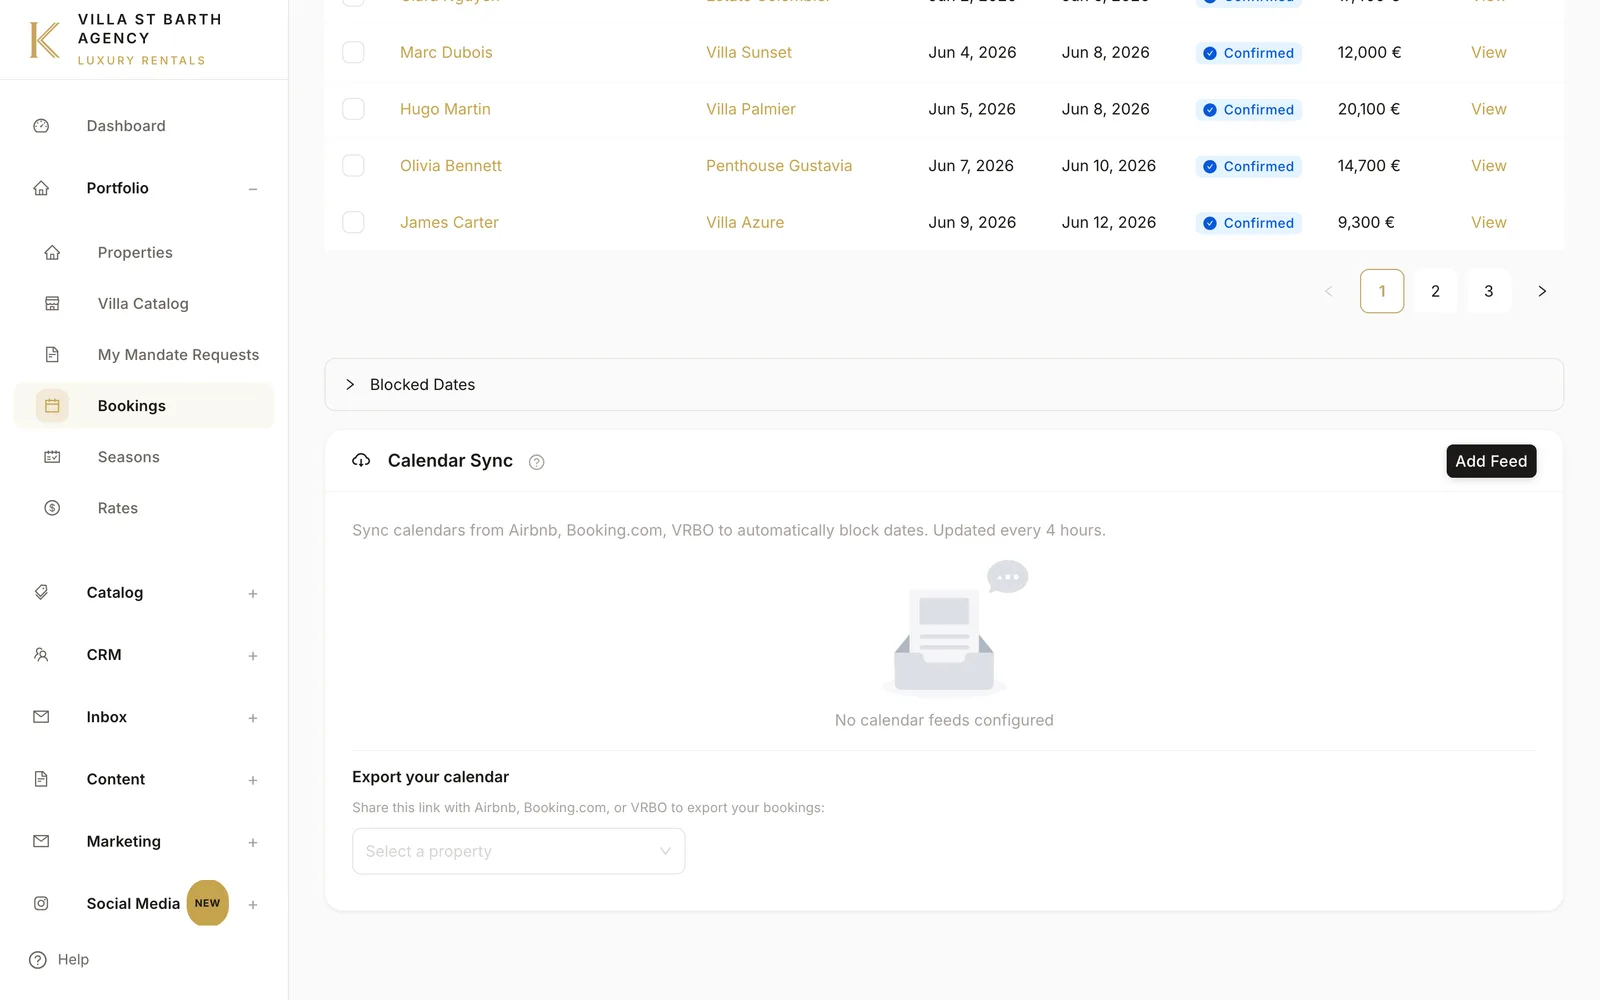Open guest Olivia Bennett's profile link
The image size is (1600, 1000).
coord(451,166)
